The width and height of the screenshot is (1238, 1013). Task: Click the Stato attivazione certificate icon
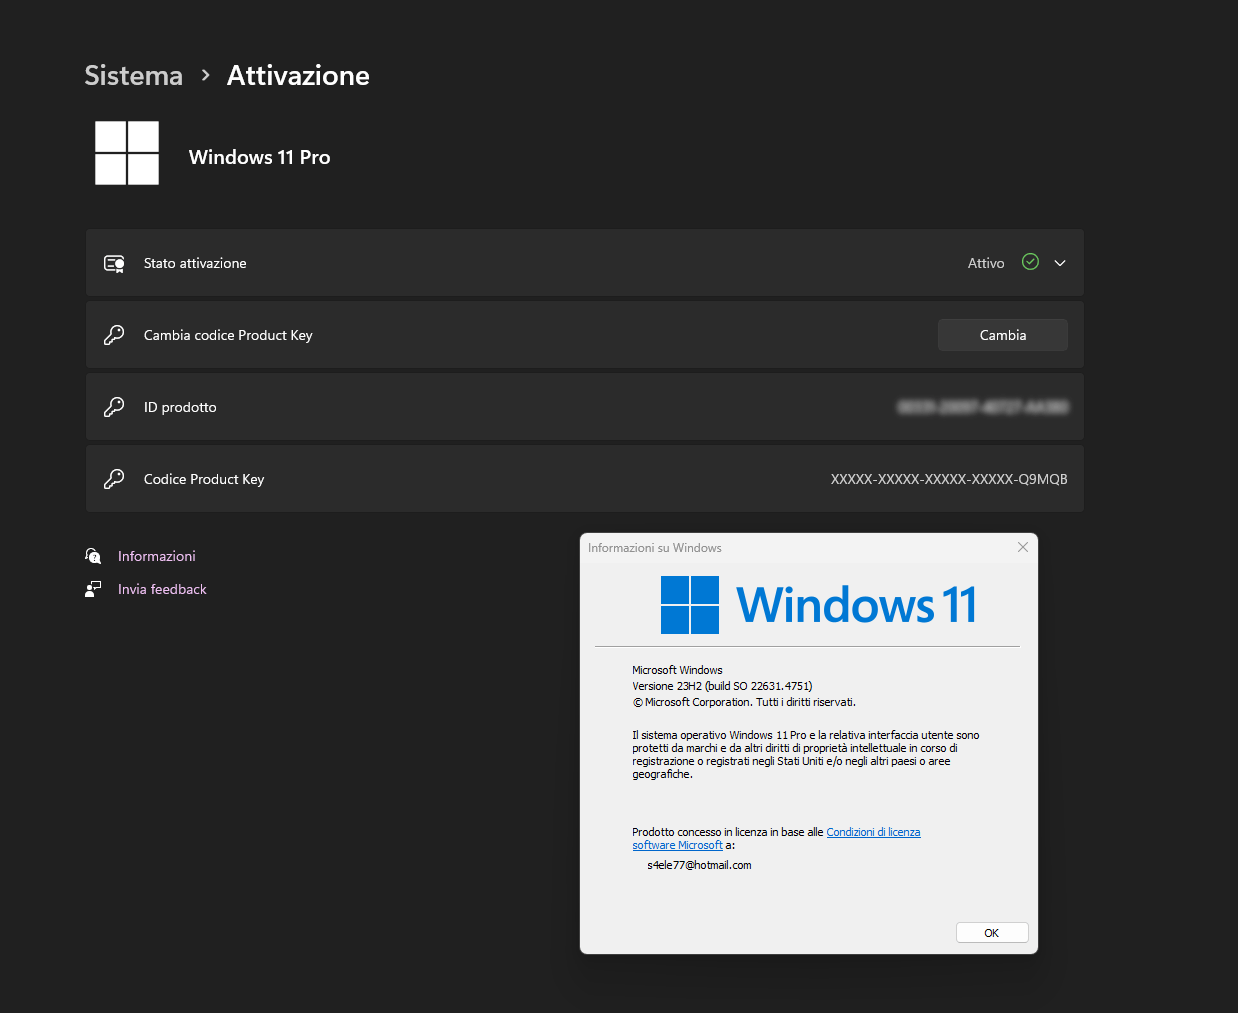pos(114,264)
